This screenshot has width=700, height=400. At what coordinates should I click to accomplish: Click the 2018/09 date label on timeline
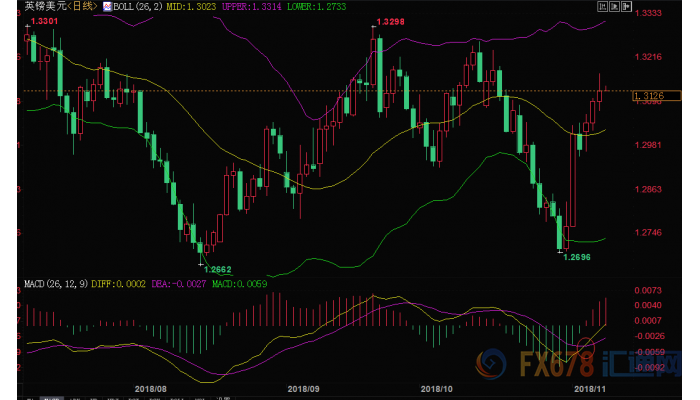pyautogui.click(x=303, y=387)
